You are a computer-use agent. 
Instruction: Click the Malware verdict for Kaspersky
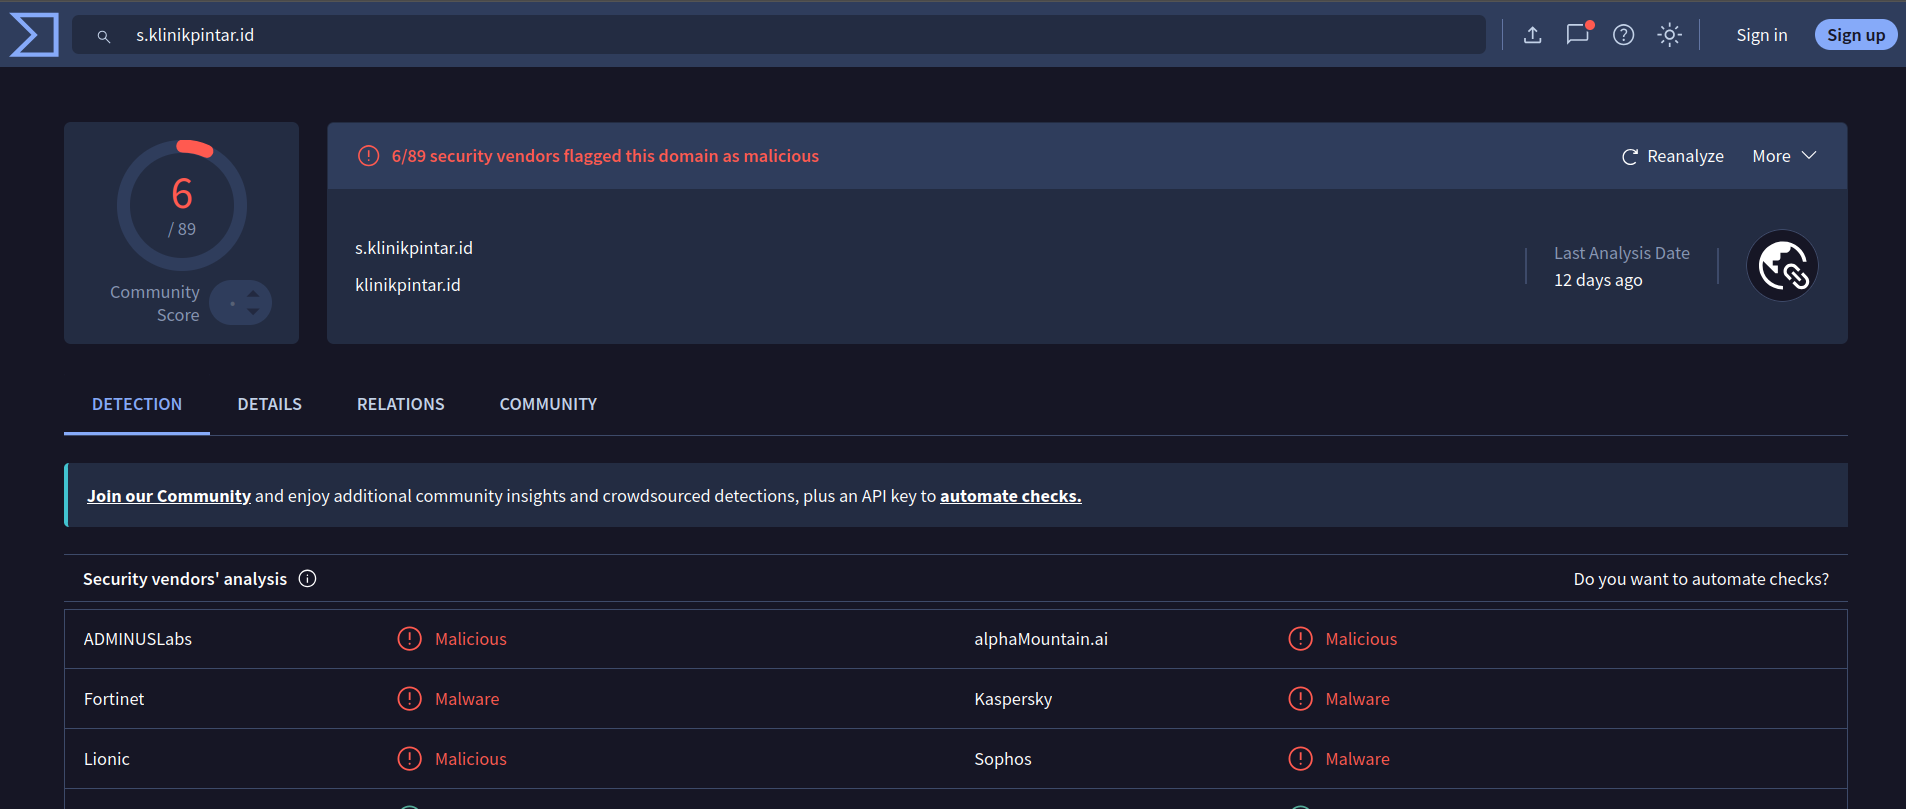tap(1357, 699)
